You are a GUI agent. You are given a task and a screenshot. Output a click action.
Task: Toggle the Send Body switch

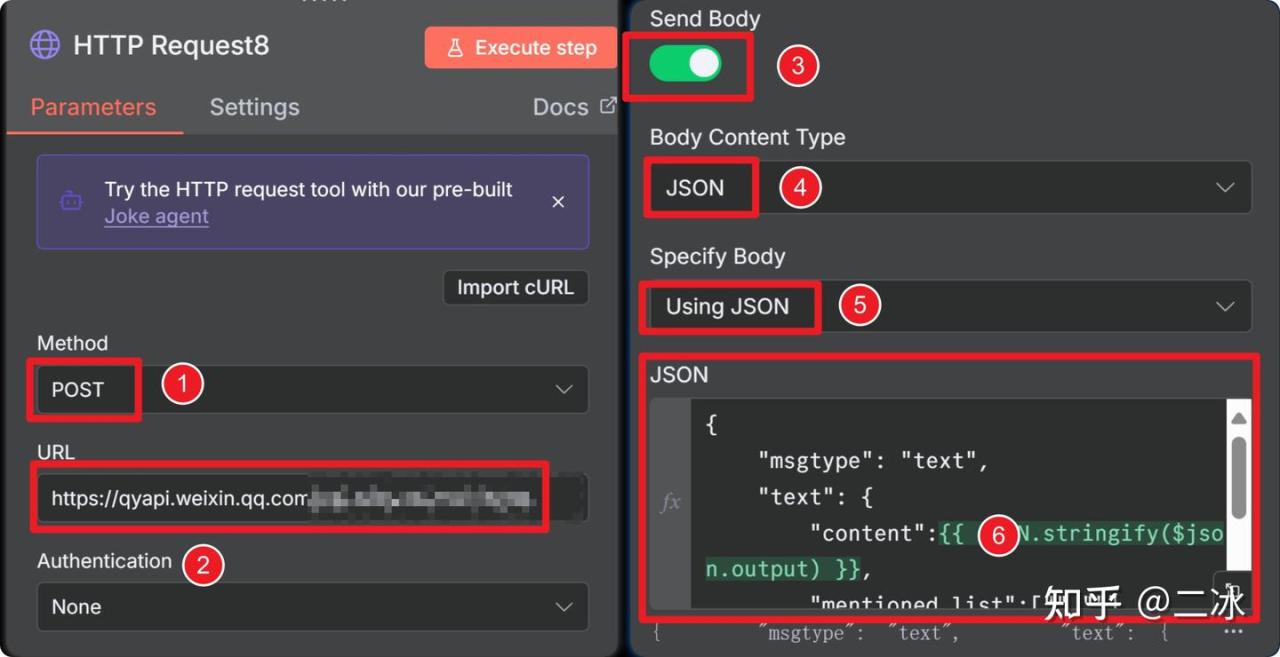point(685,64)
